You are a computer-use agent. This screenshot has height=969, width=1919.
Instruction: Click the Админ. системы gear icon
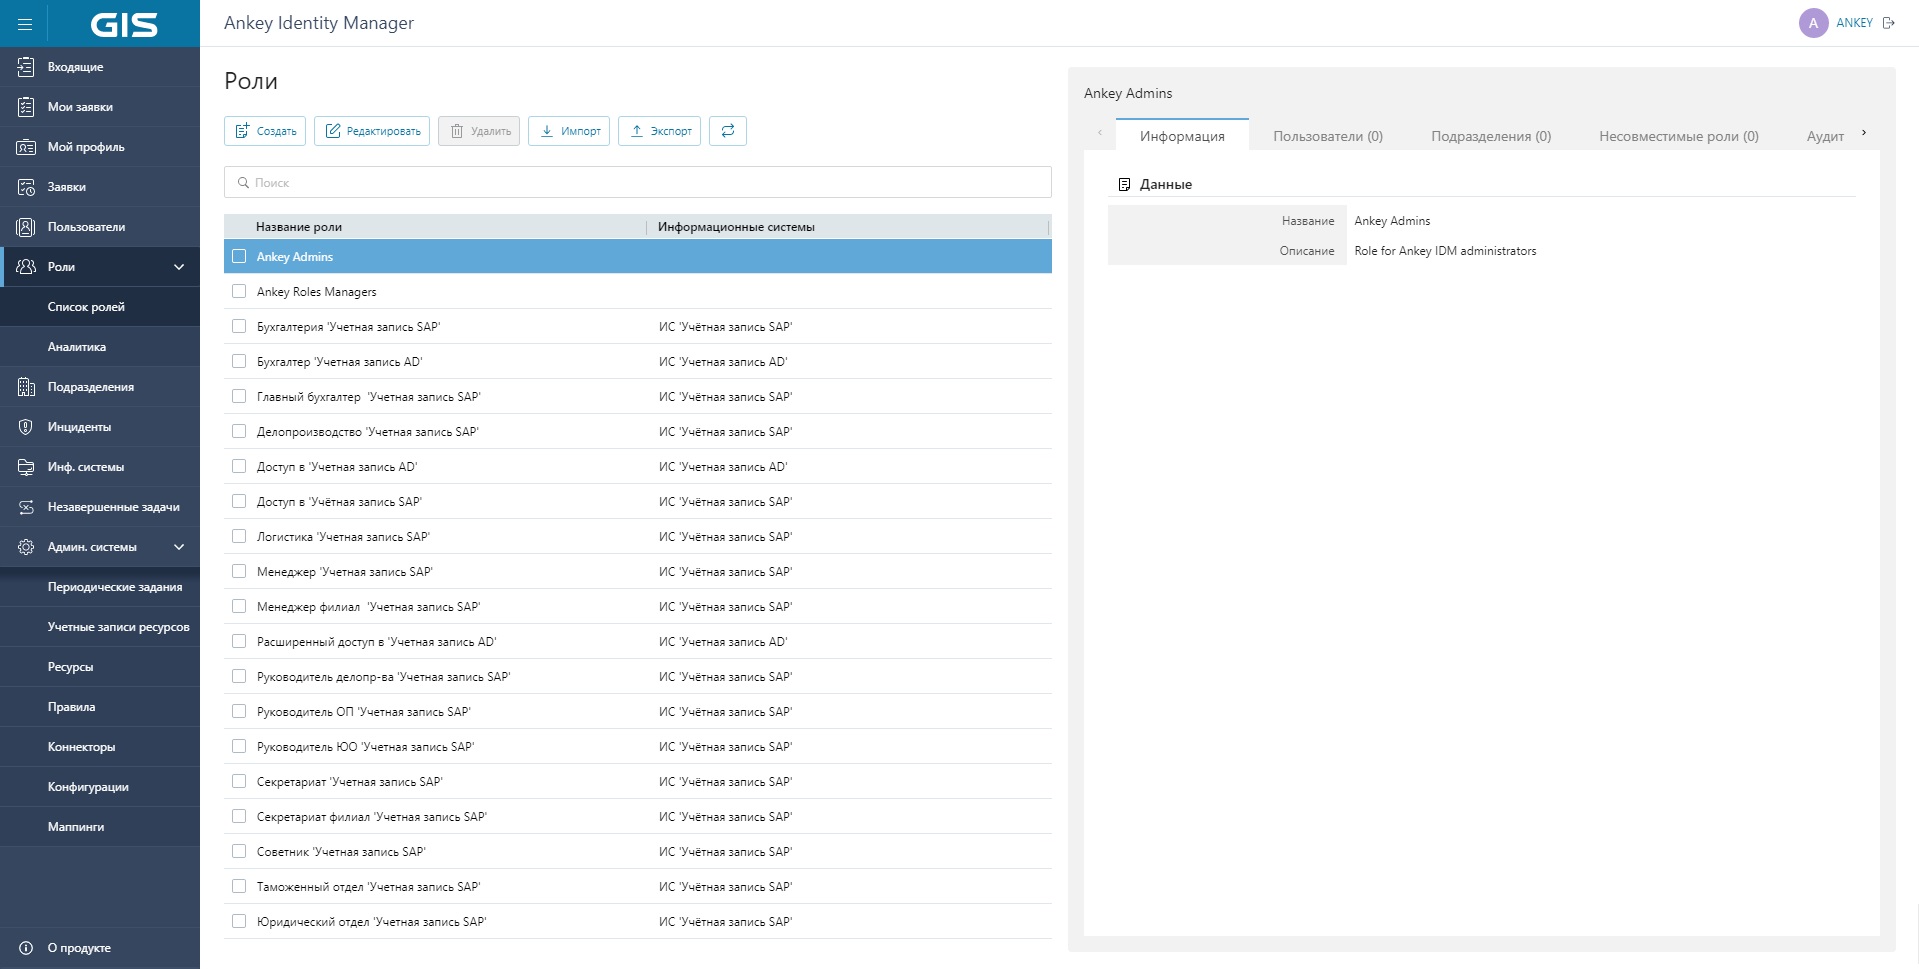(26, 547)
